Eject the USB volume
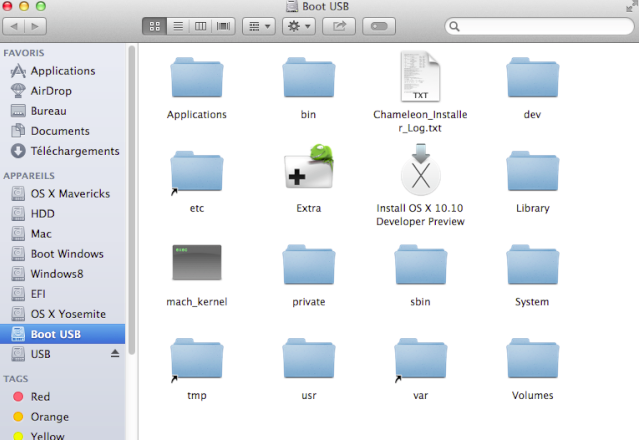 tap(115, 353)
